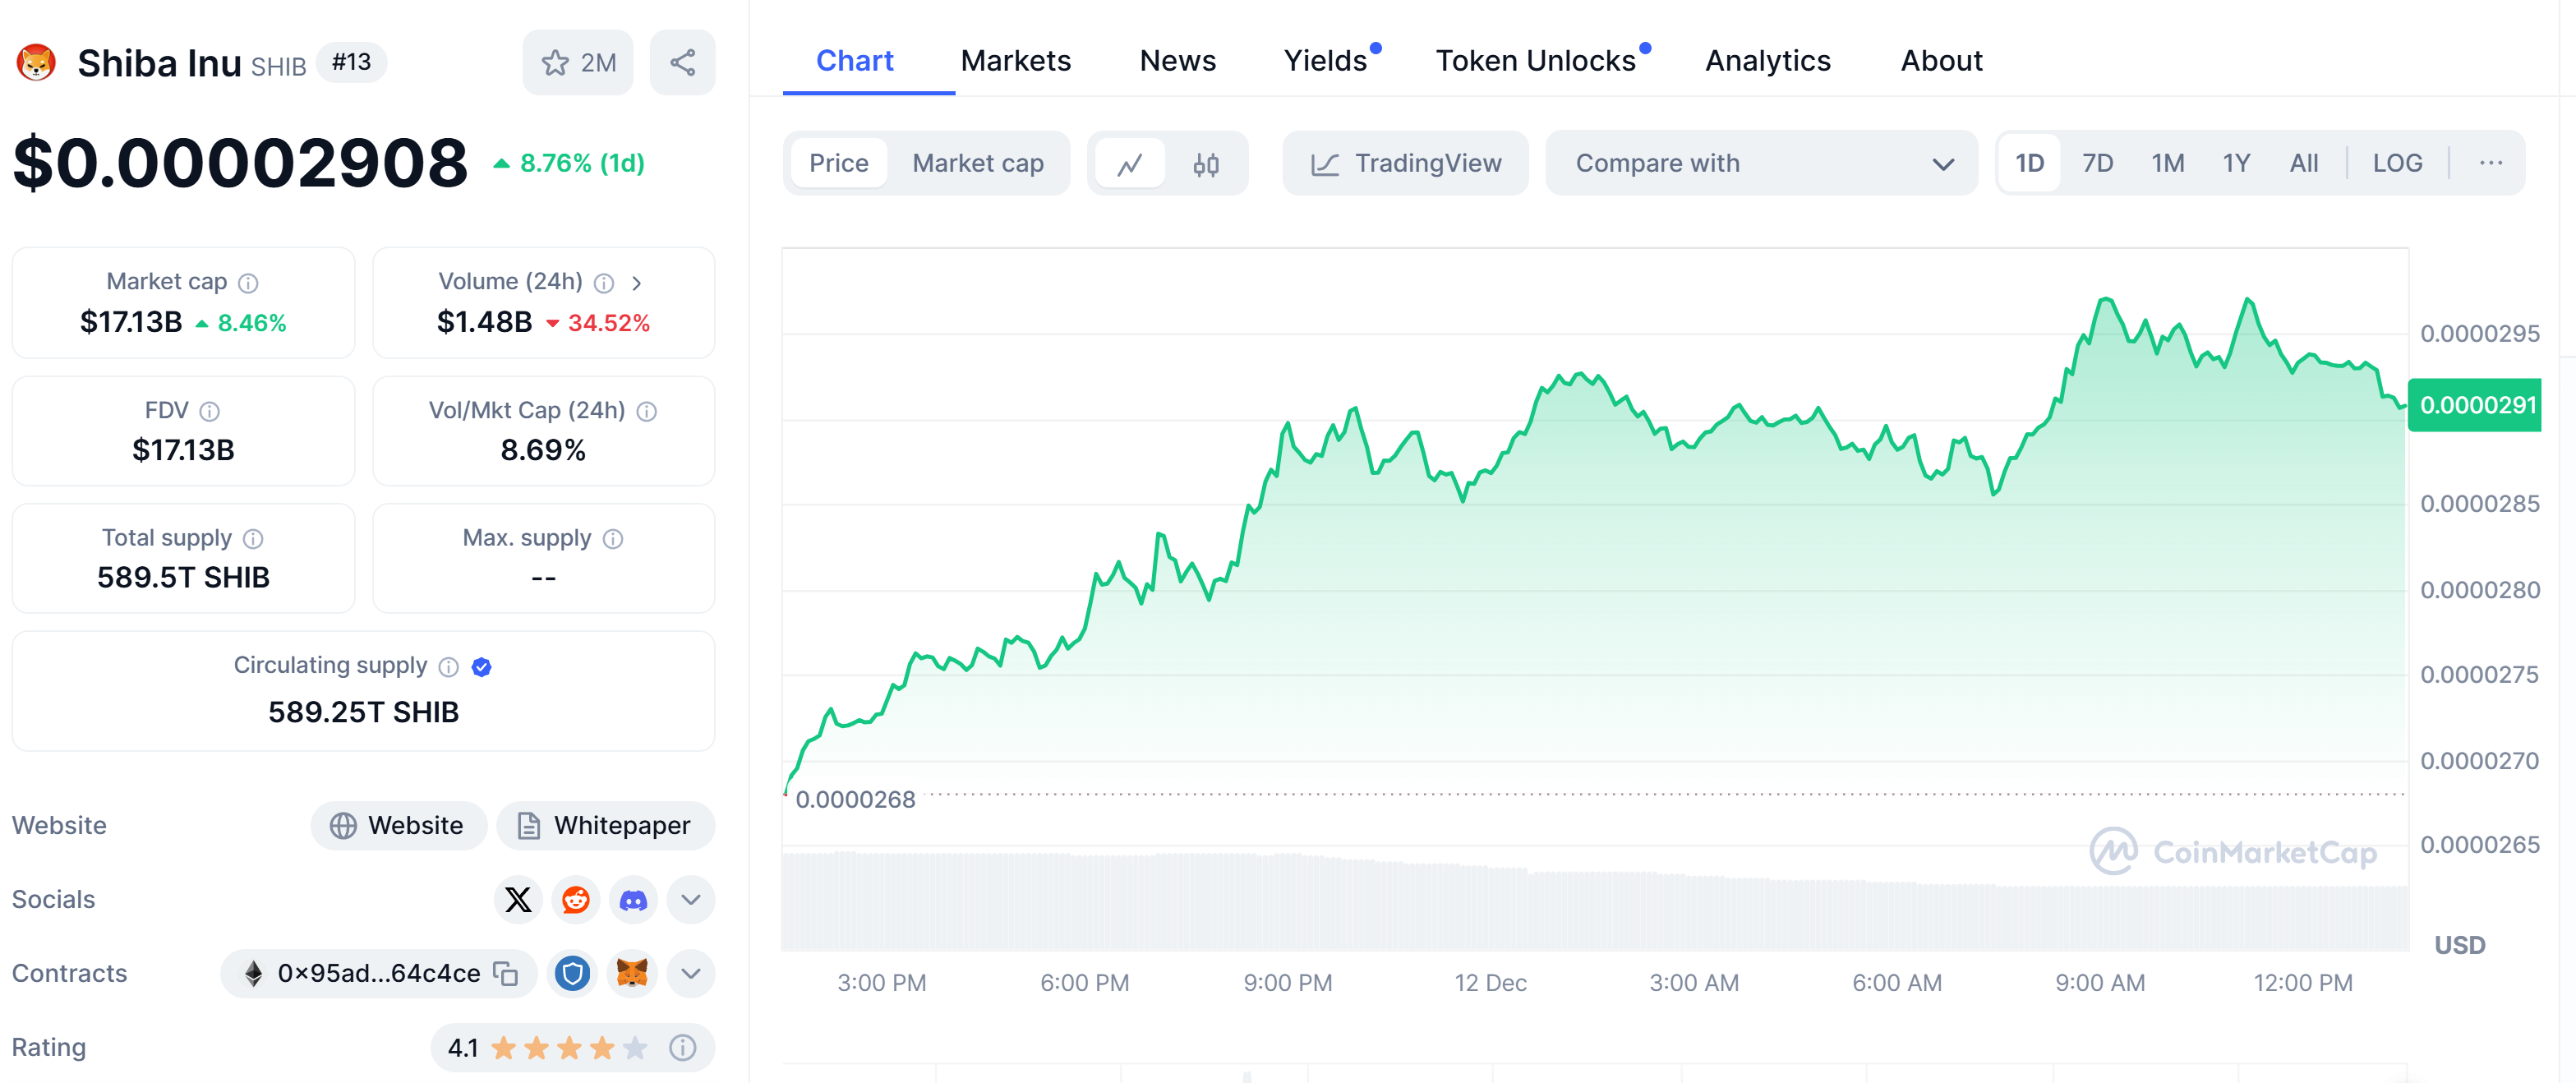2576x1083 pixels.
Task: Expand more Socials chevron
Action: pos(690,900)
